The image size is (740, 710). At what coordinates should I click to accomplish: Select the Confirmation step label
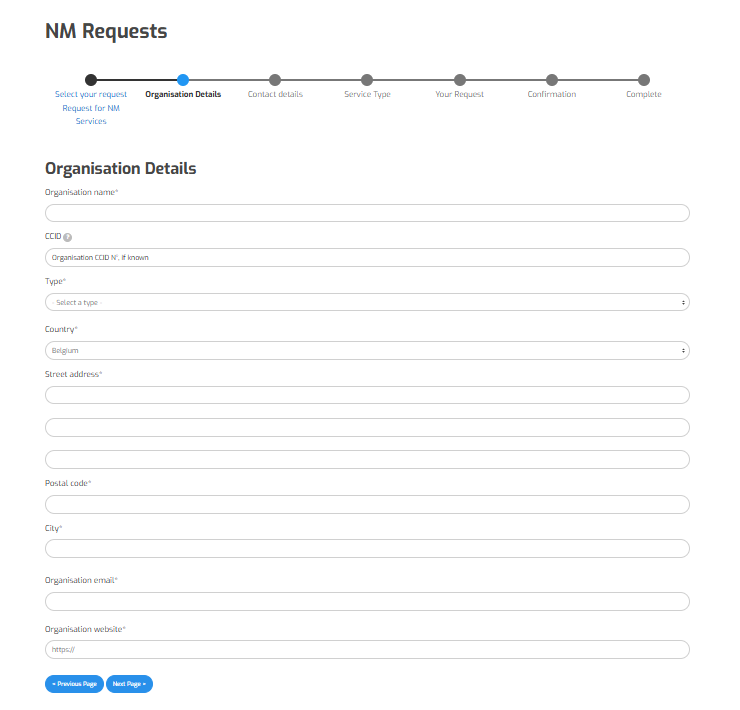(x=552, y=94)
